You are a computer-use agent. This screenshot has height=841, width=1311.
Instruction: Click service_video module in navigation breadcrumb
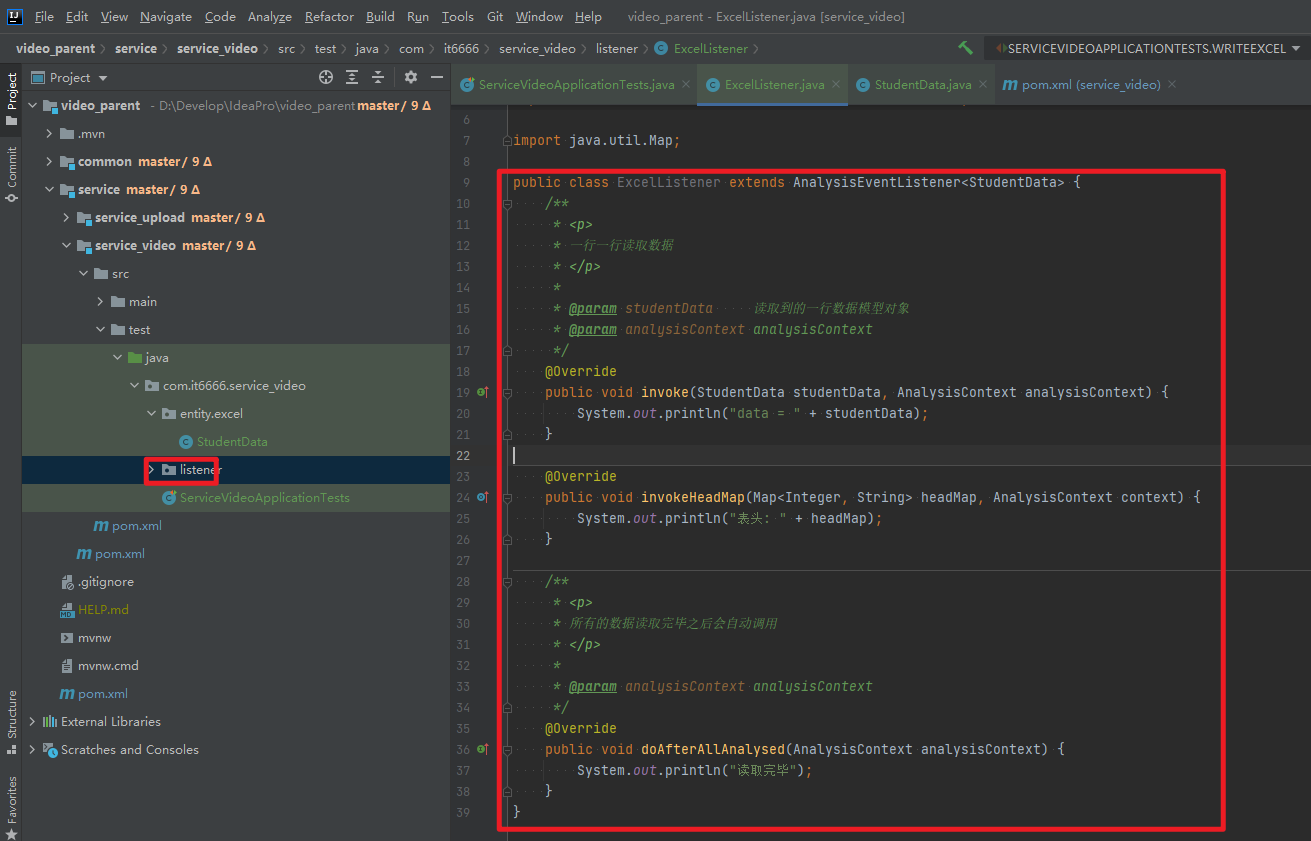pyautogui.click(x=217, y=48)
